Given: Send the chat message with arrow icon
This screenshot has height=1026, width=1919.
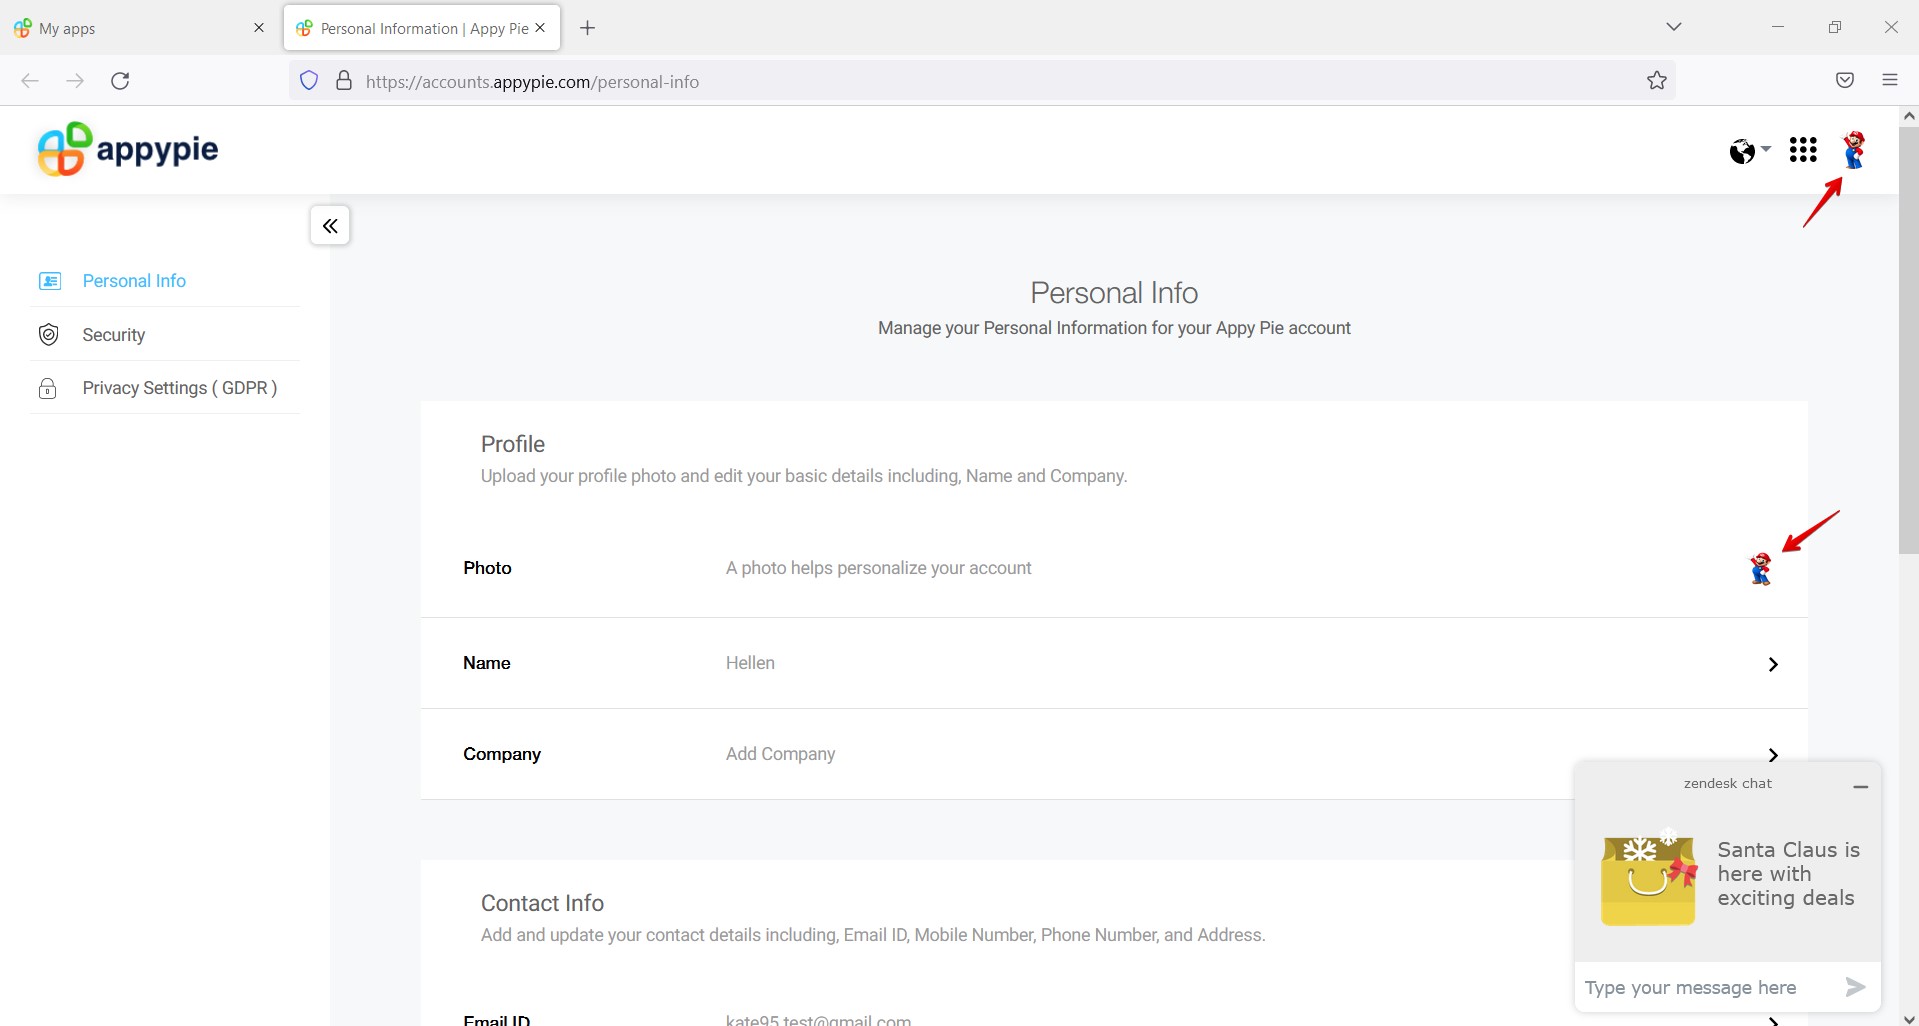Looking at the screenshot, I should tap(1855, 988).
